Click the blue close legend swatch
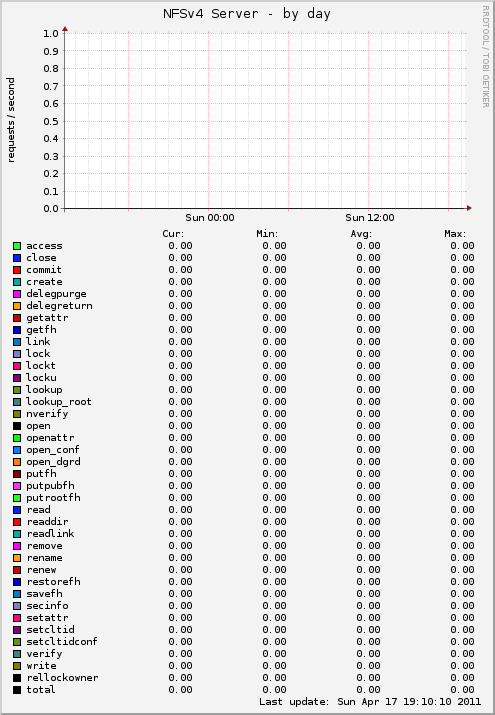 (x=17, y=258)
